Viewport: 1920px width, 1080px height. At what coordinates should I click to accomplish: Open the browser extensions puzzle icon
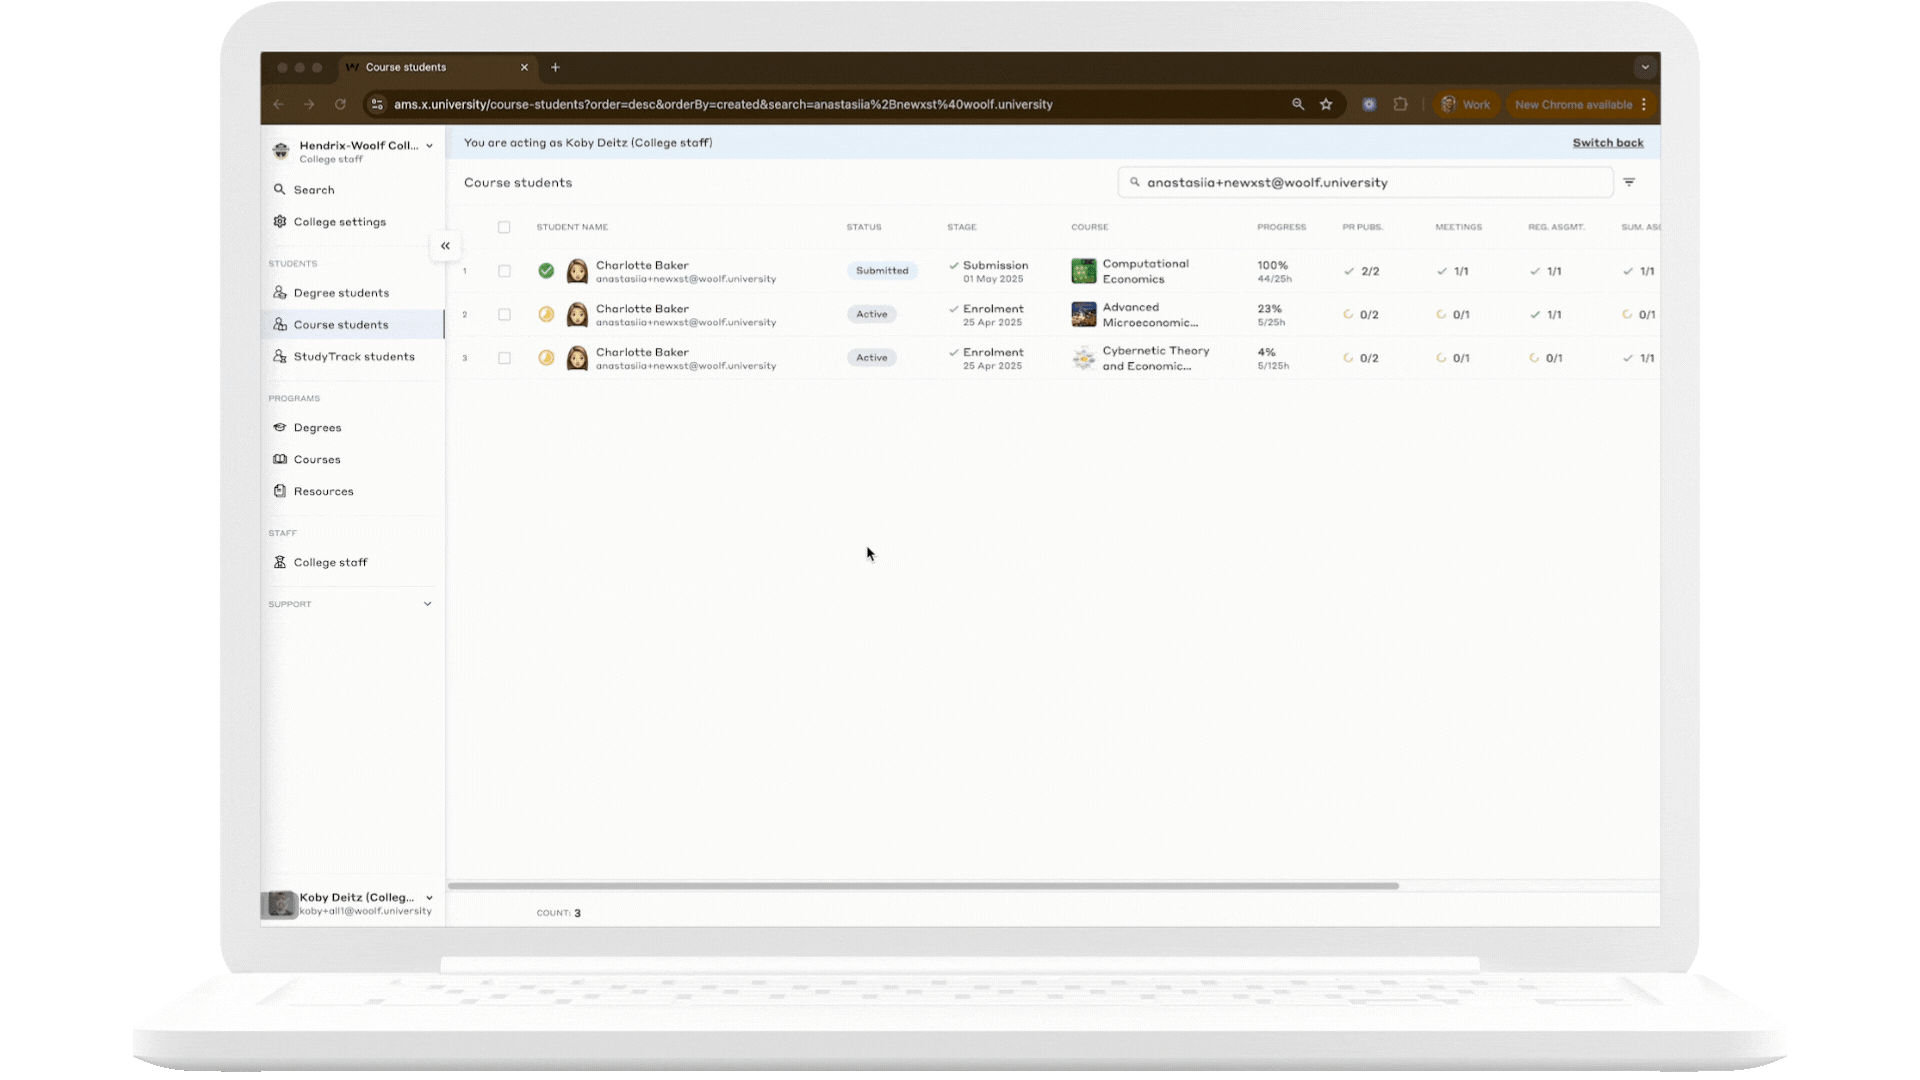(x=1400, y=104)
